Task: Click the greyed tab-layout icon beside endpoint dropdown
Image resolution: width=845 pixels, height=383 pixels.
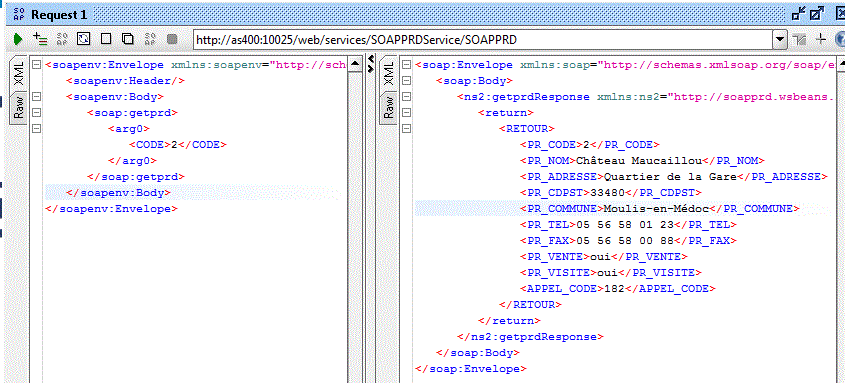Action: tap(799, 39)
